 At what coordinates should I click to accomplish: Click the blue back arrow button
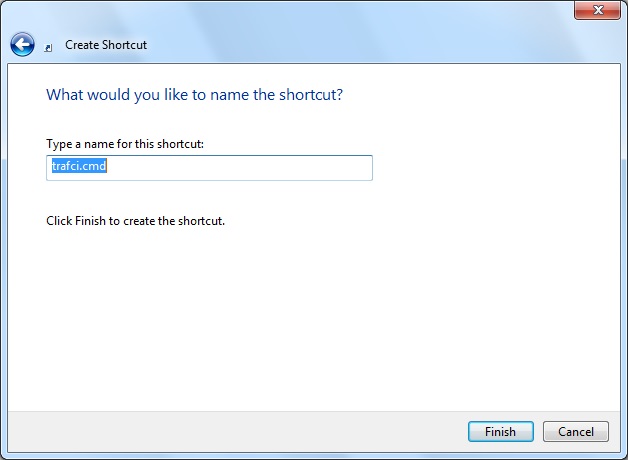(22, 44)
